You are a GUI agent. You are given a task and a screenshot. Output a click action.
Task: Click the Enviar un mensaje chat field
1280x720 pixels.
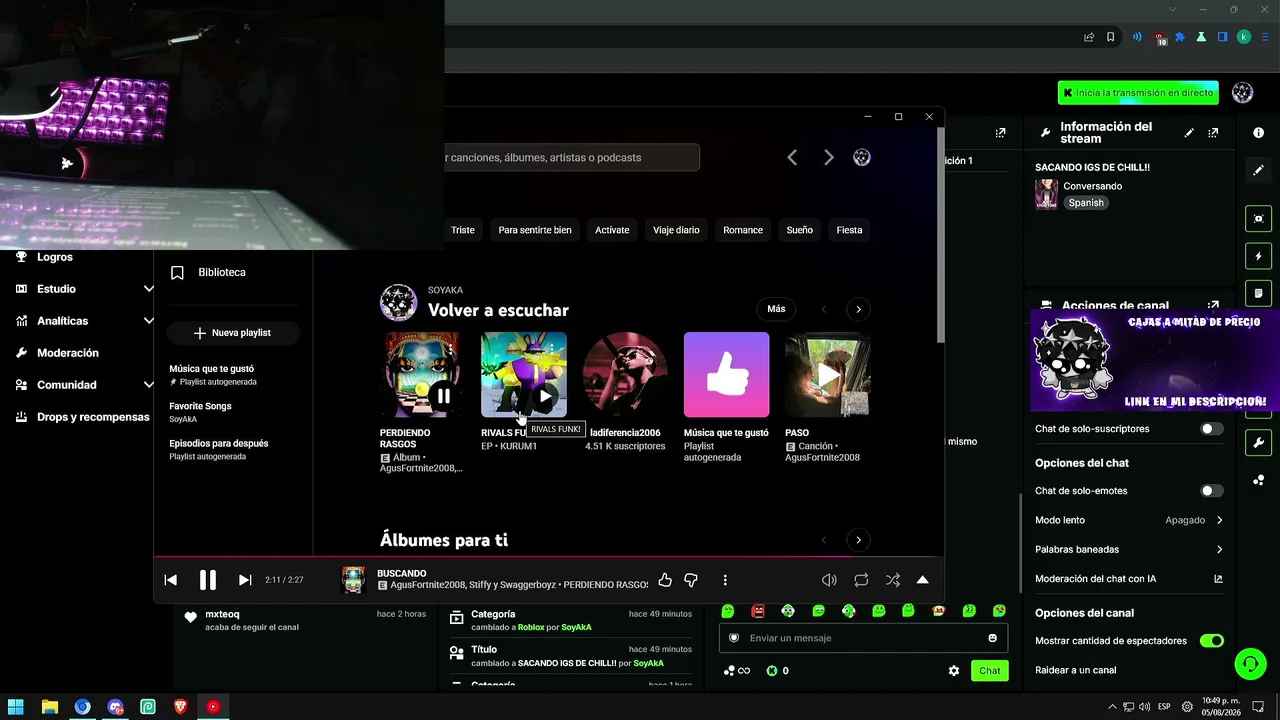(864, 638)
